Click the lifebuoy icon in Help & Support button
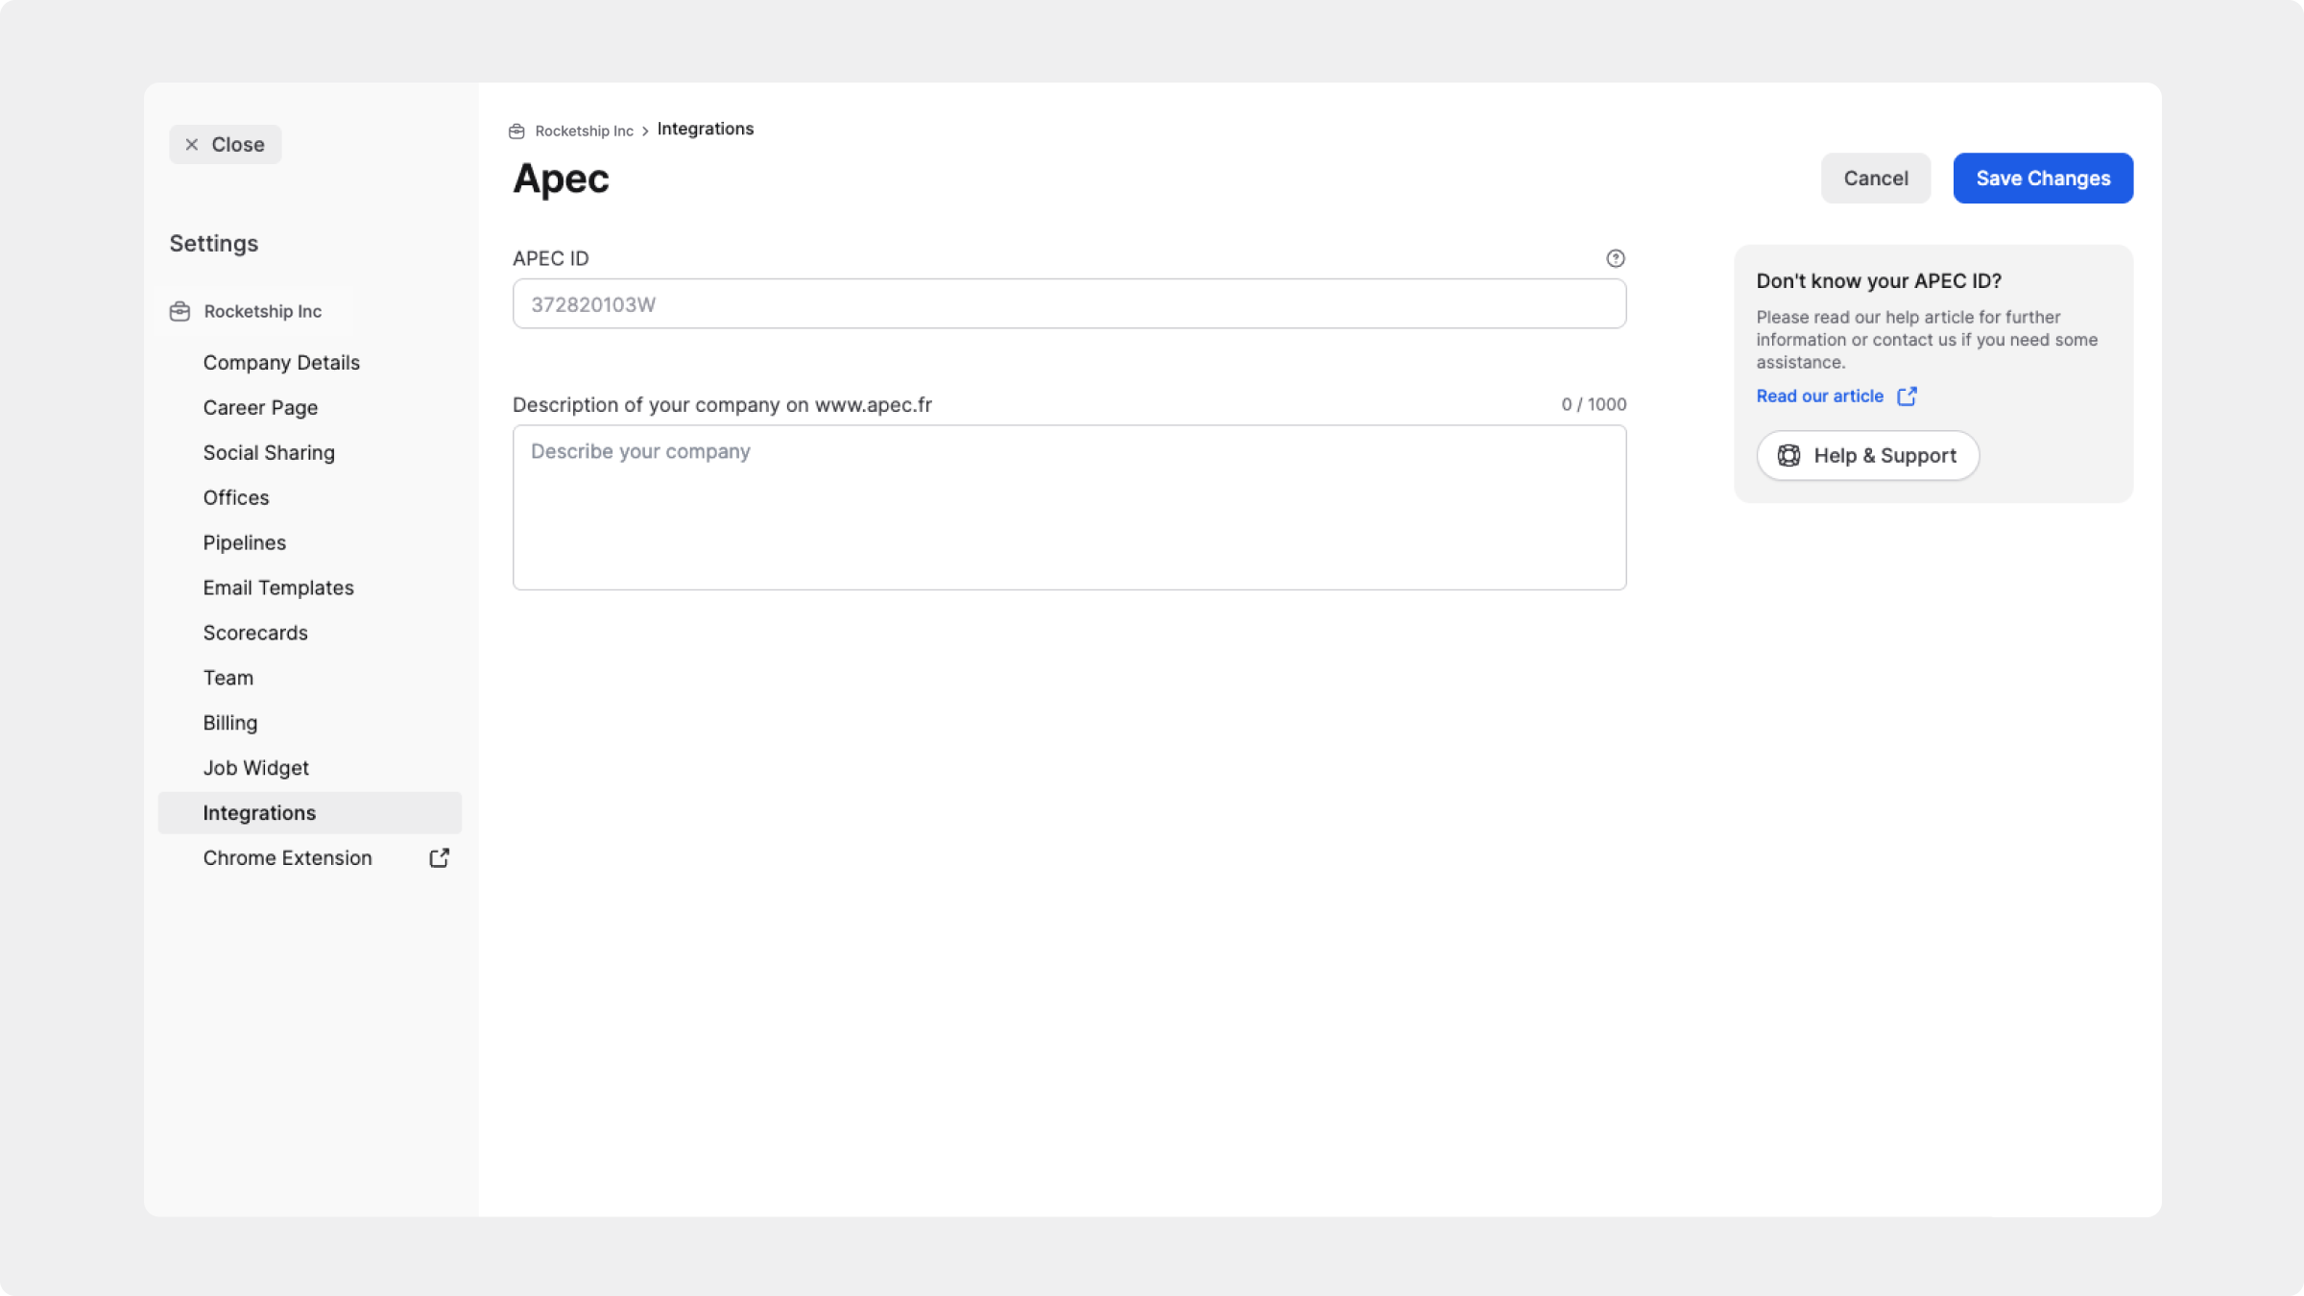2304x1296 pixels. point(1789,456)
